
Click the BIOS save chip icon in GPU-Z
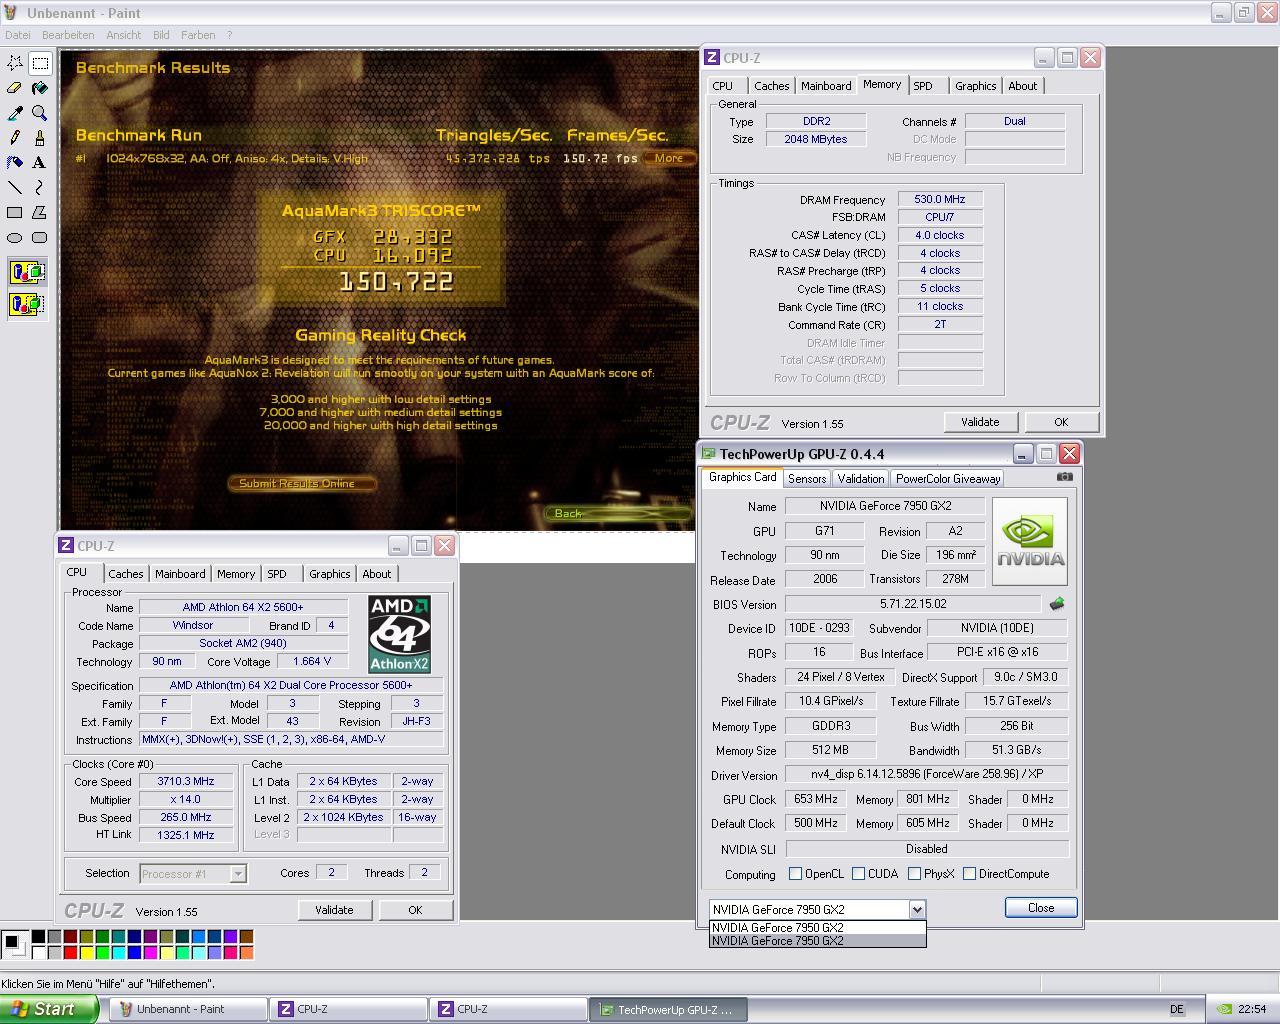[x=1057, y=604]
